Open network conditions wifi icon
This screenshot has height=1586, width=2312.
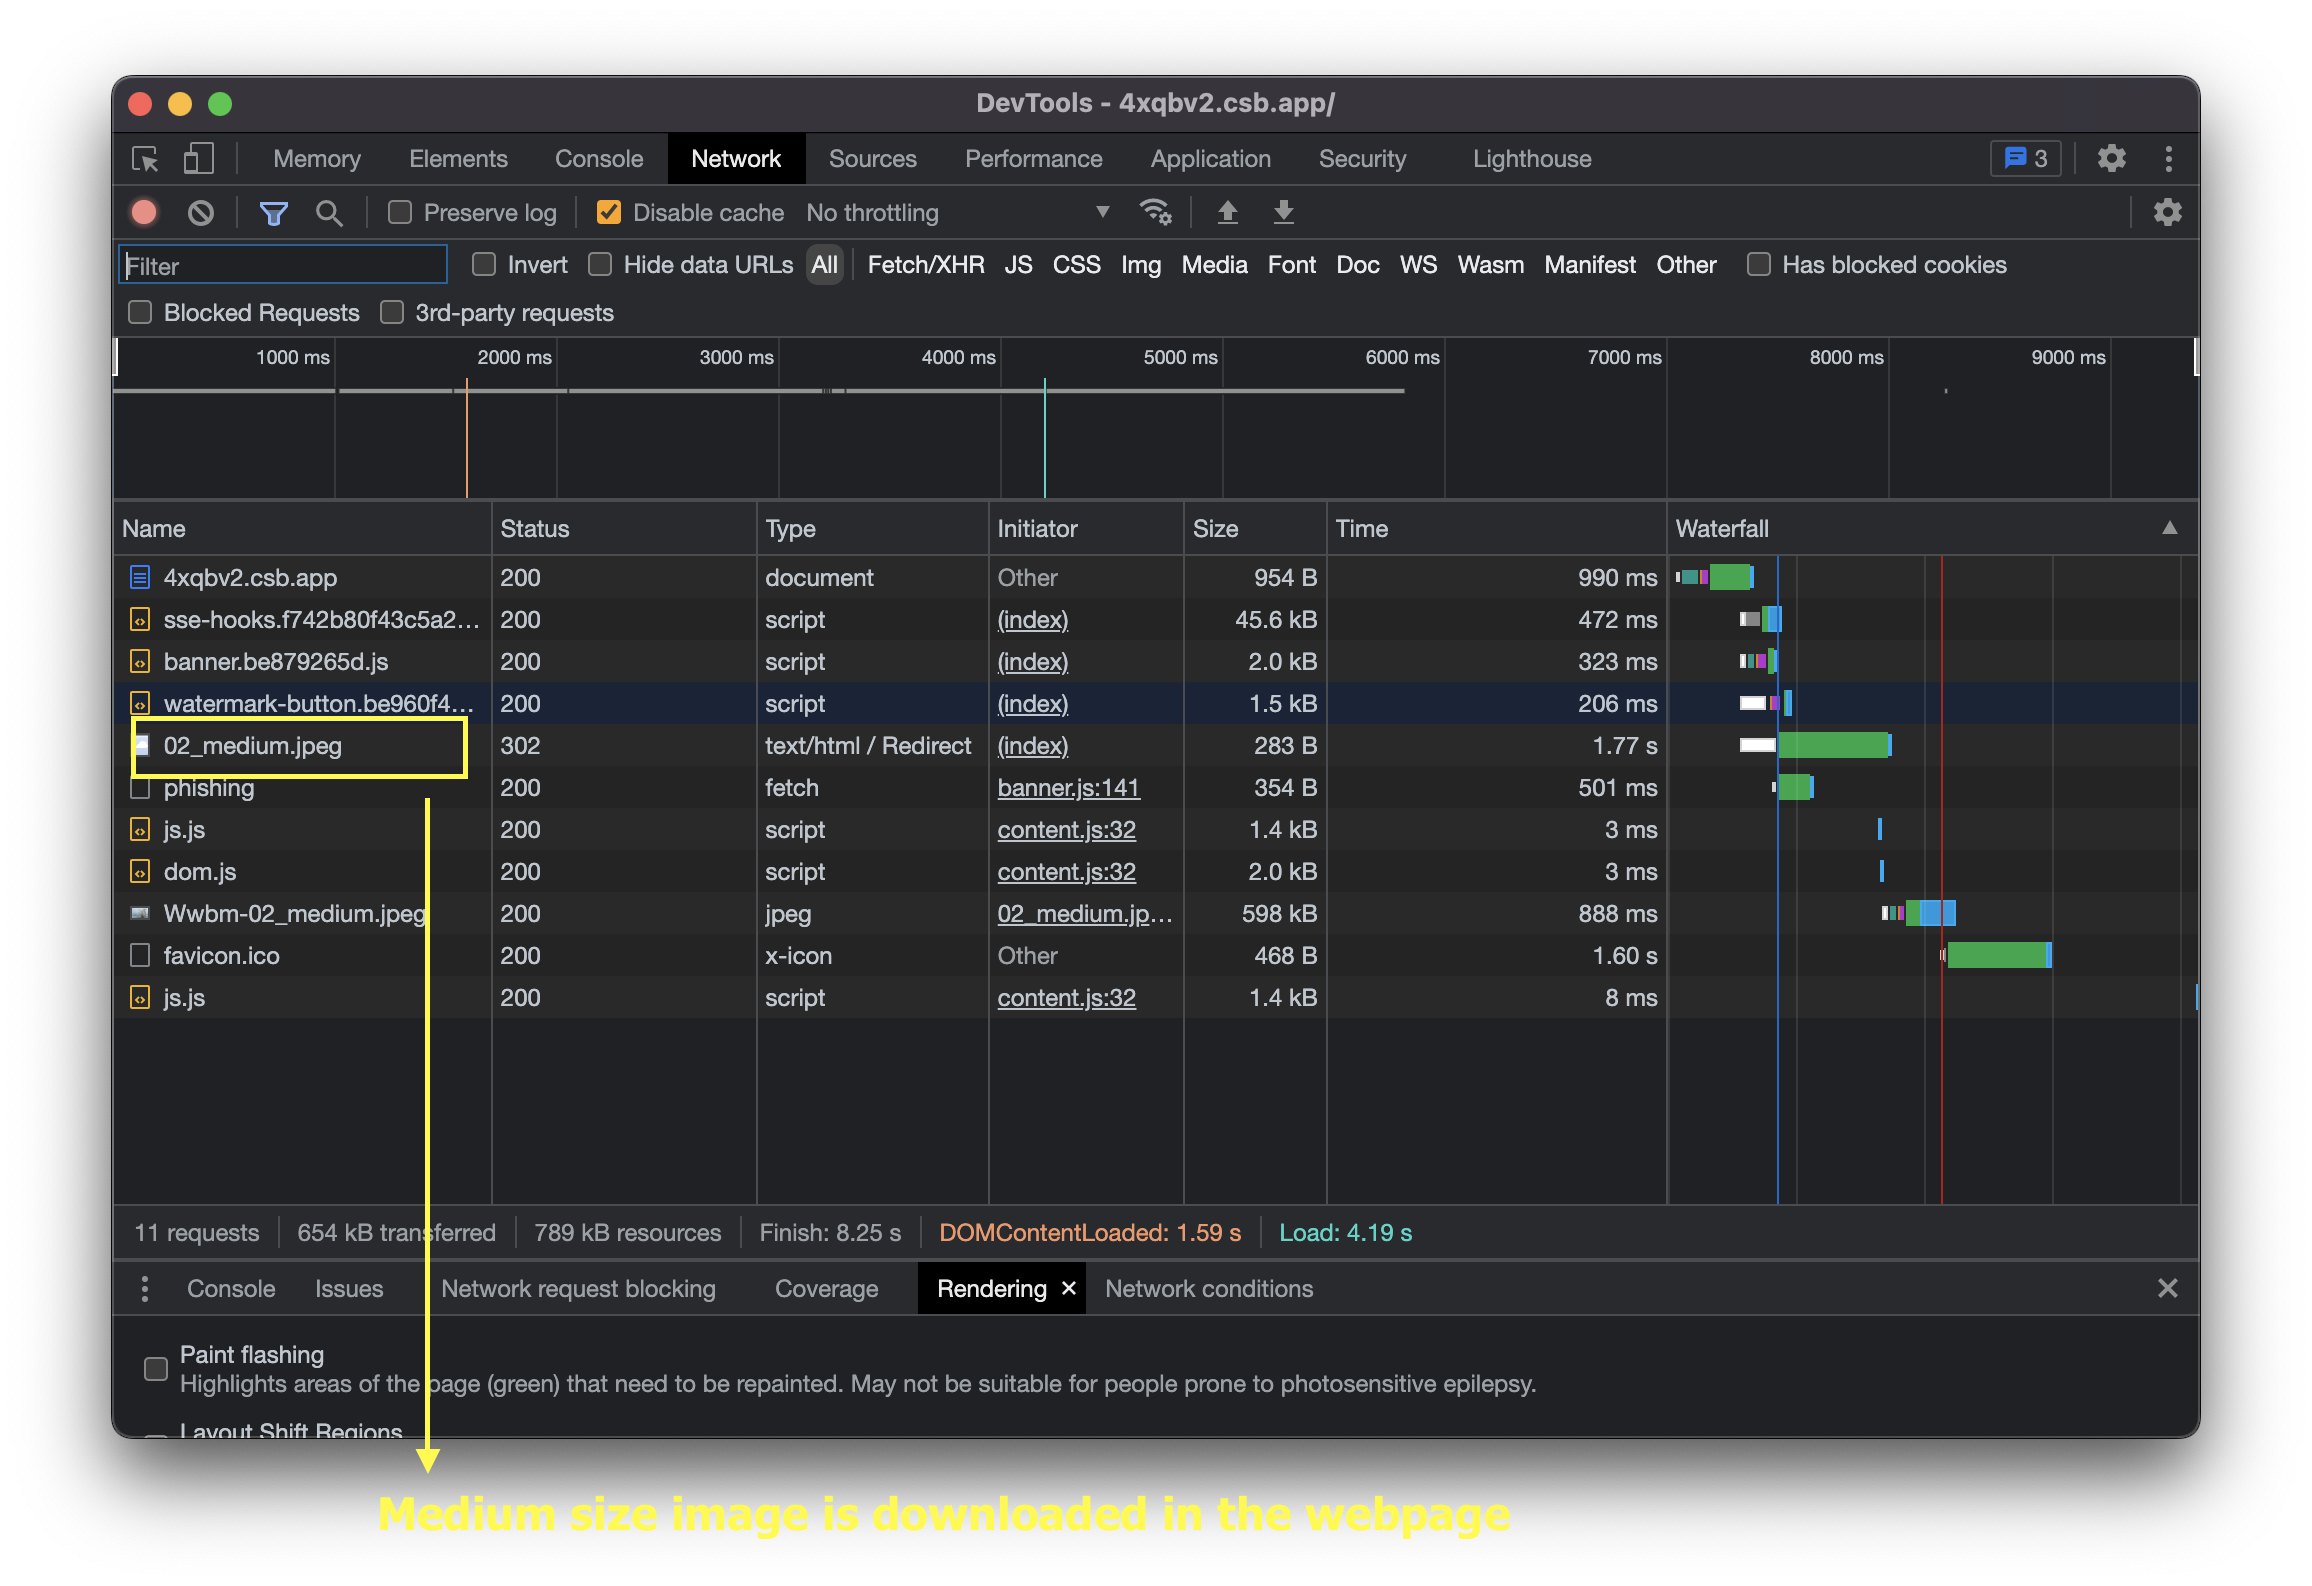point(1155,212)
